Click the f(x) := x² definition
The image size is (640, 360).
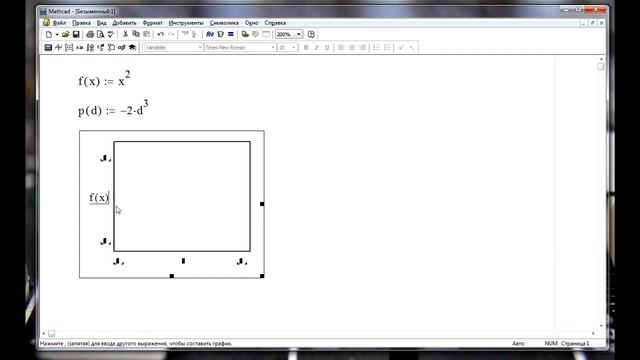pos(104,78)
